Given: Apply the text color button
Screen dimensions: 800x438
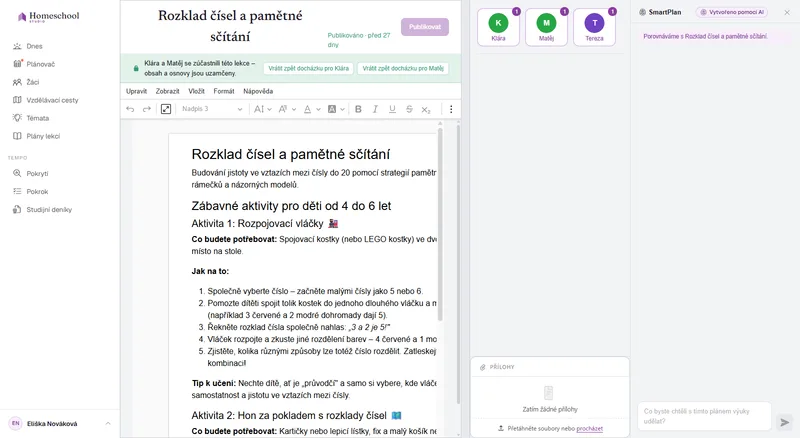Looking at the screenshot, I should (x=307, y=109).
